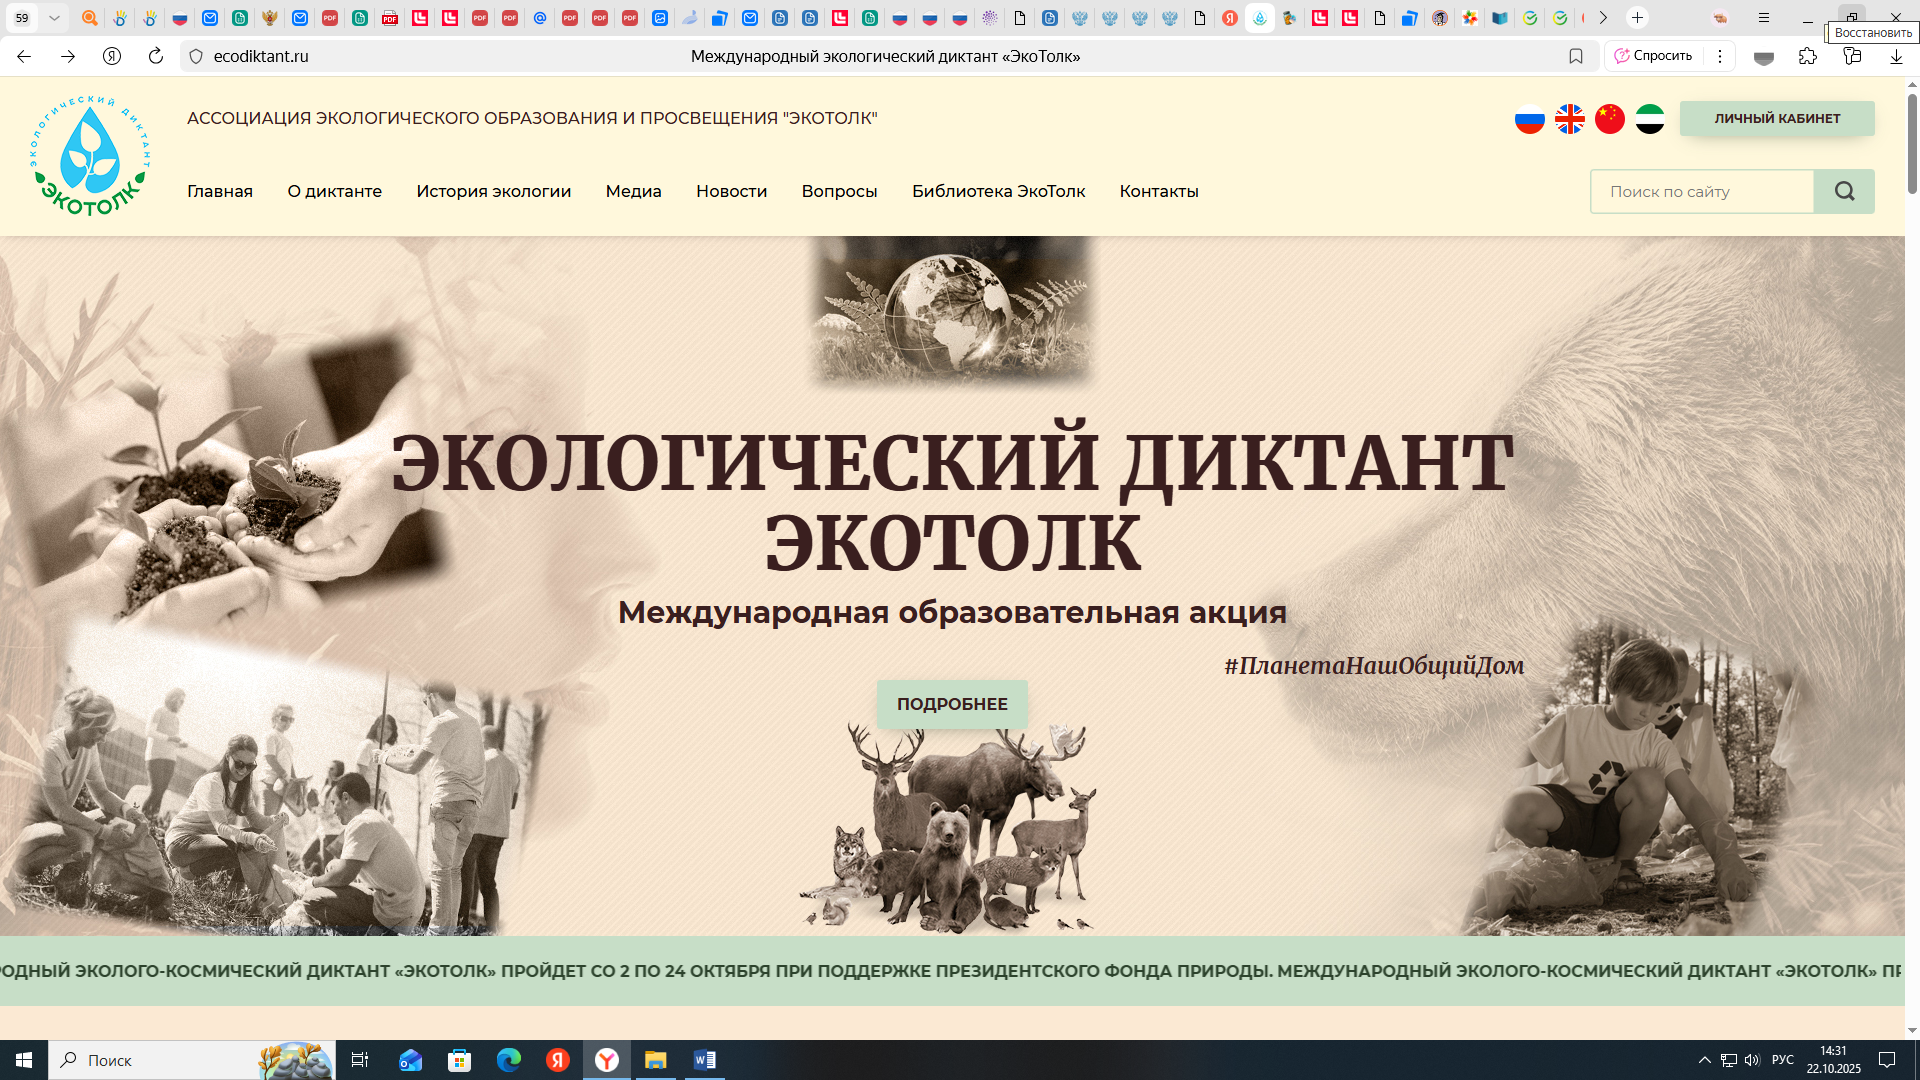Switch to Word on the taskbar
The height and width of the screenshot is (1080, 1920).
(x=705, y=1060)
